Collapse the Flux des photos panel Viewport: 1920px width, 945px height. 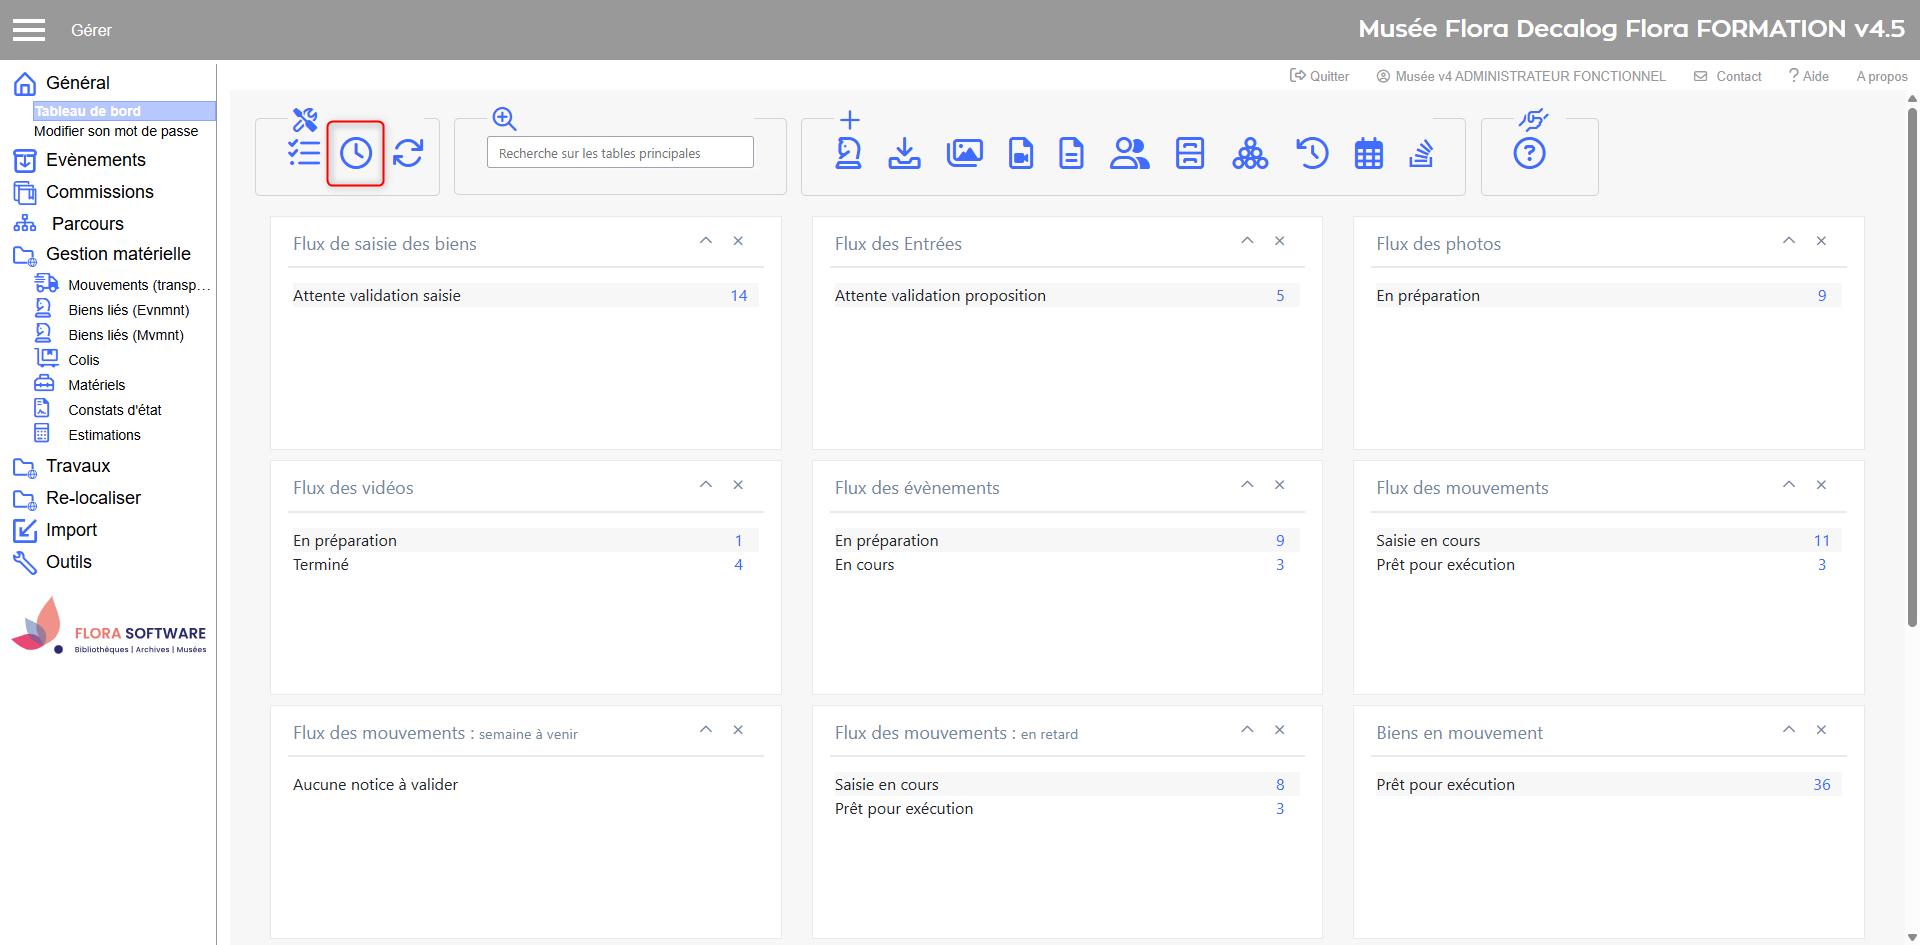click(1789, 241)
